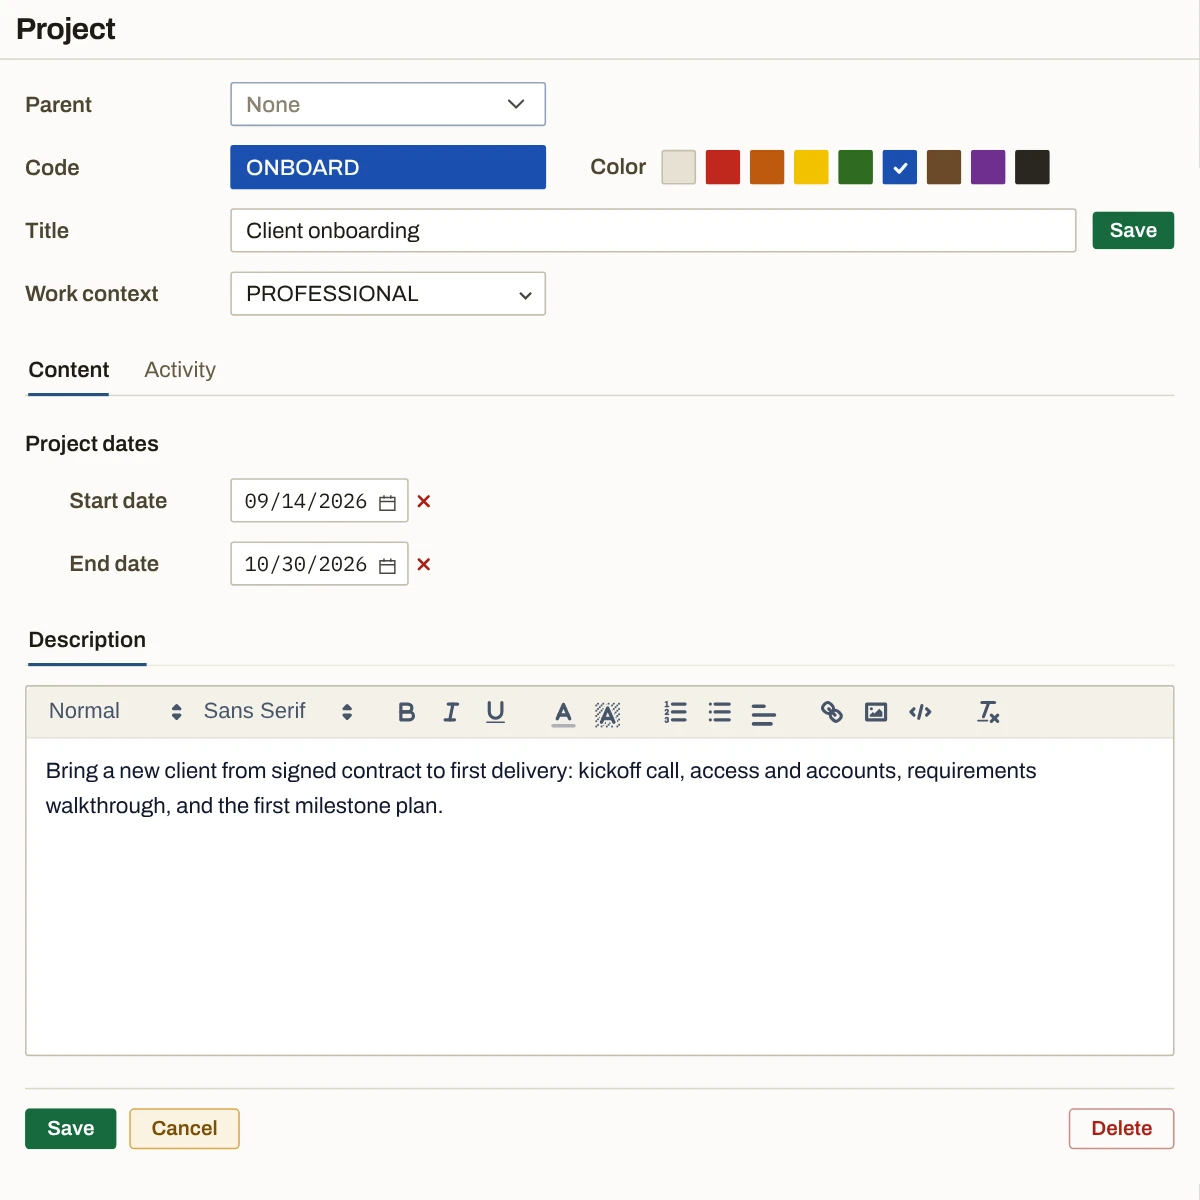Viewport: 1200px width, 1200px height.
Task: Choose the orange color swatch
Action: click(x=767, y=167)
